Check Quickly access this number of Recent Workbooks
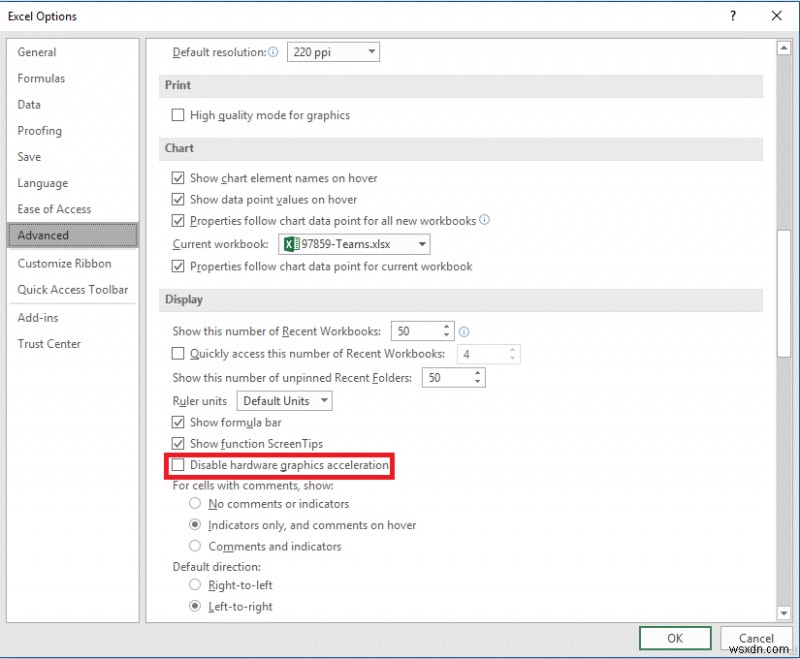The width and height of the screenshot is (800, 659). (178, 353)
